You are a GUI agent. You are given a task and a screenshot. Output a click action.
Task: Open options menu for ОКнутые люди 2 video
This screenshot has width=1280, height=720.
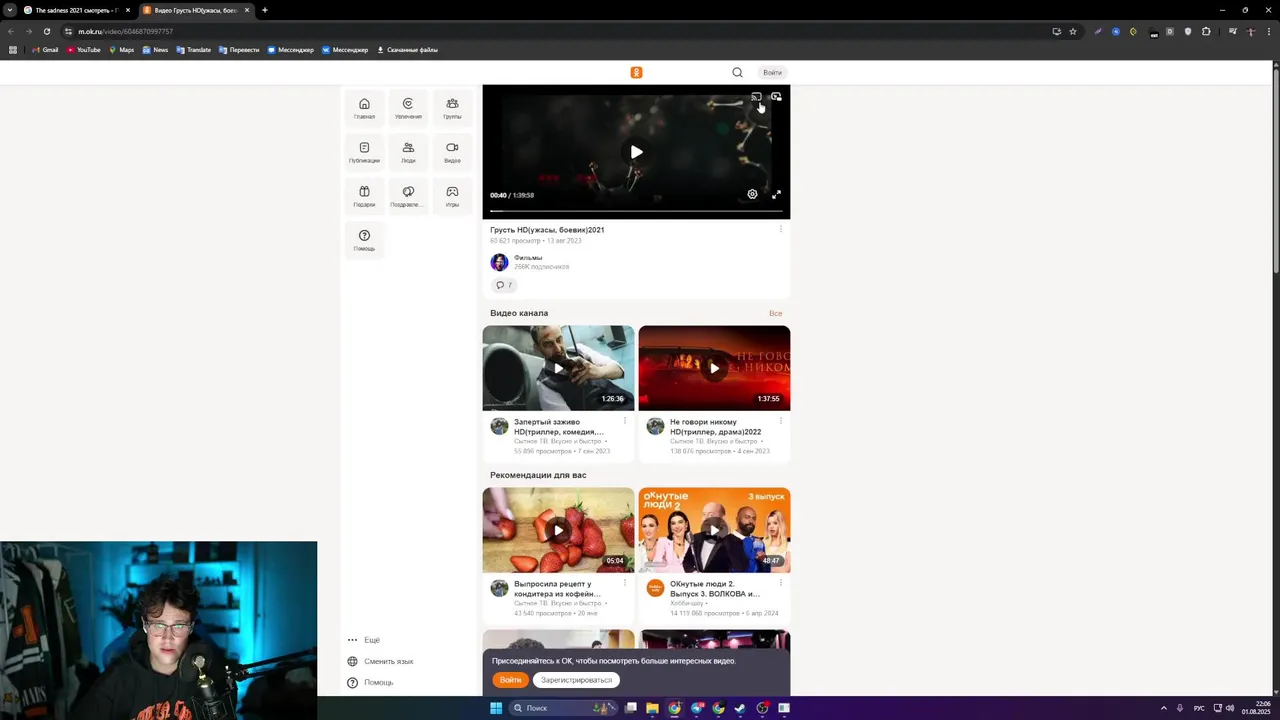pos(781,583)
